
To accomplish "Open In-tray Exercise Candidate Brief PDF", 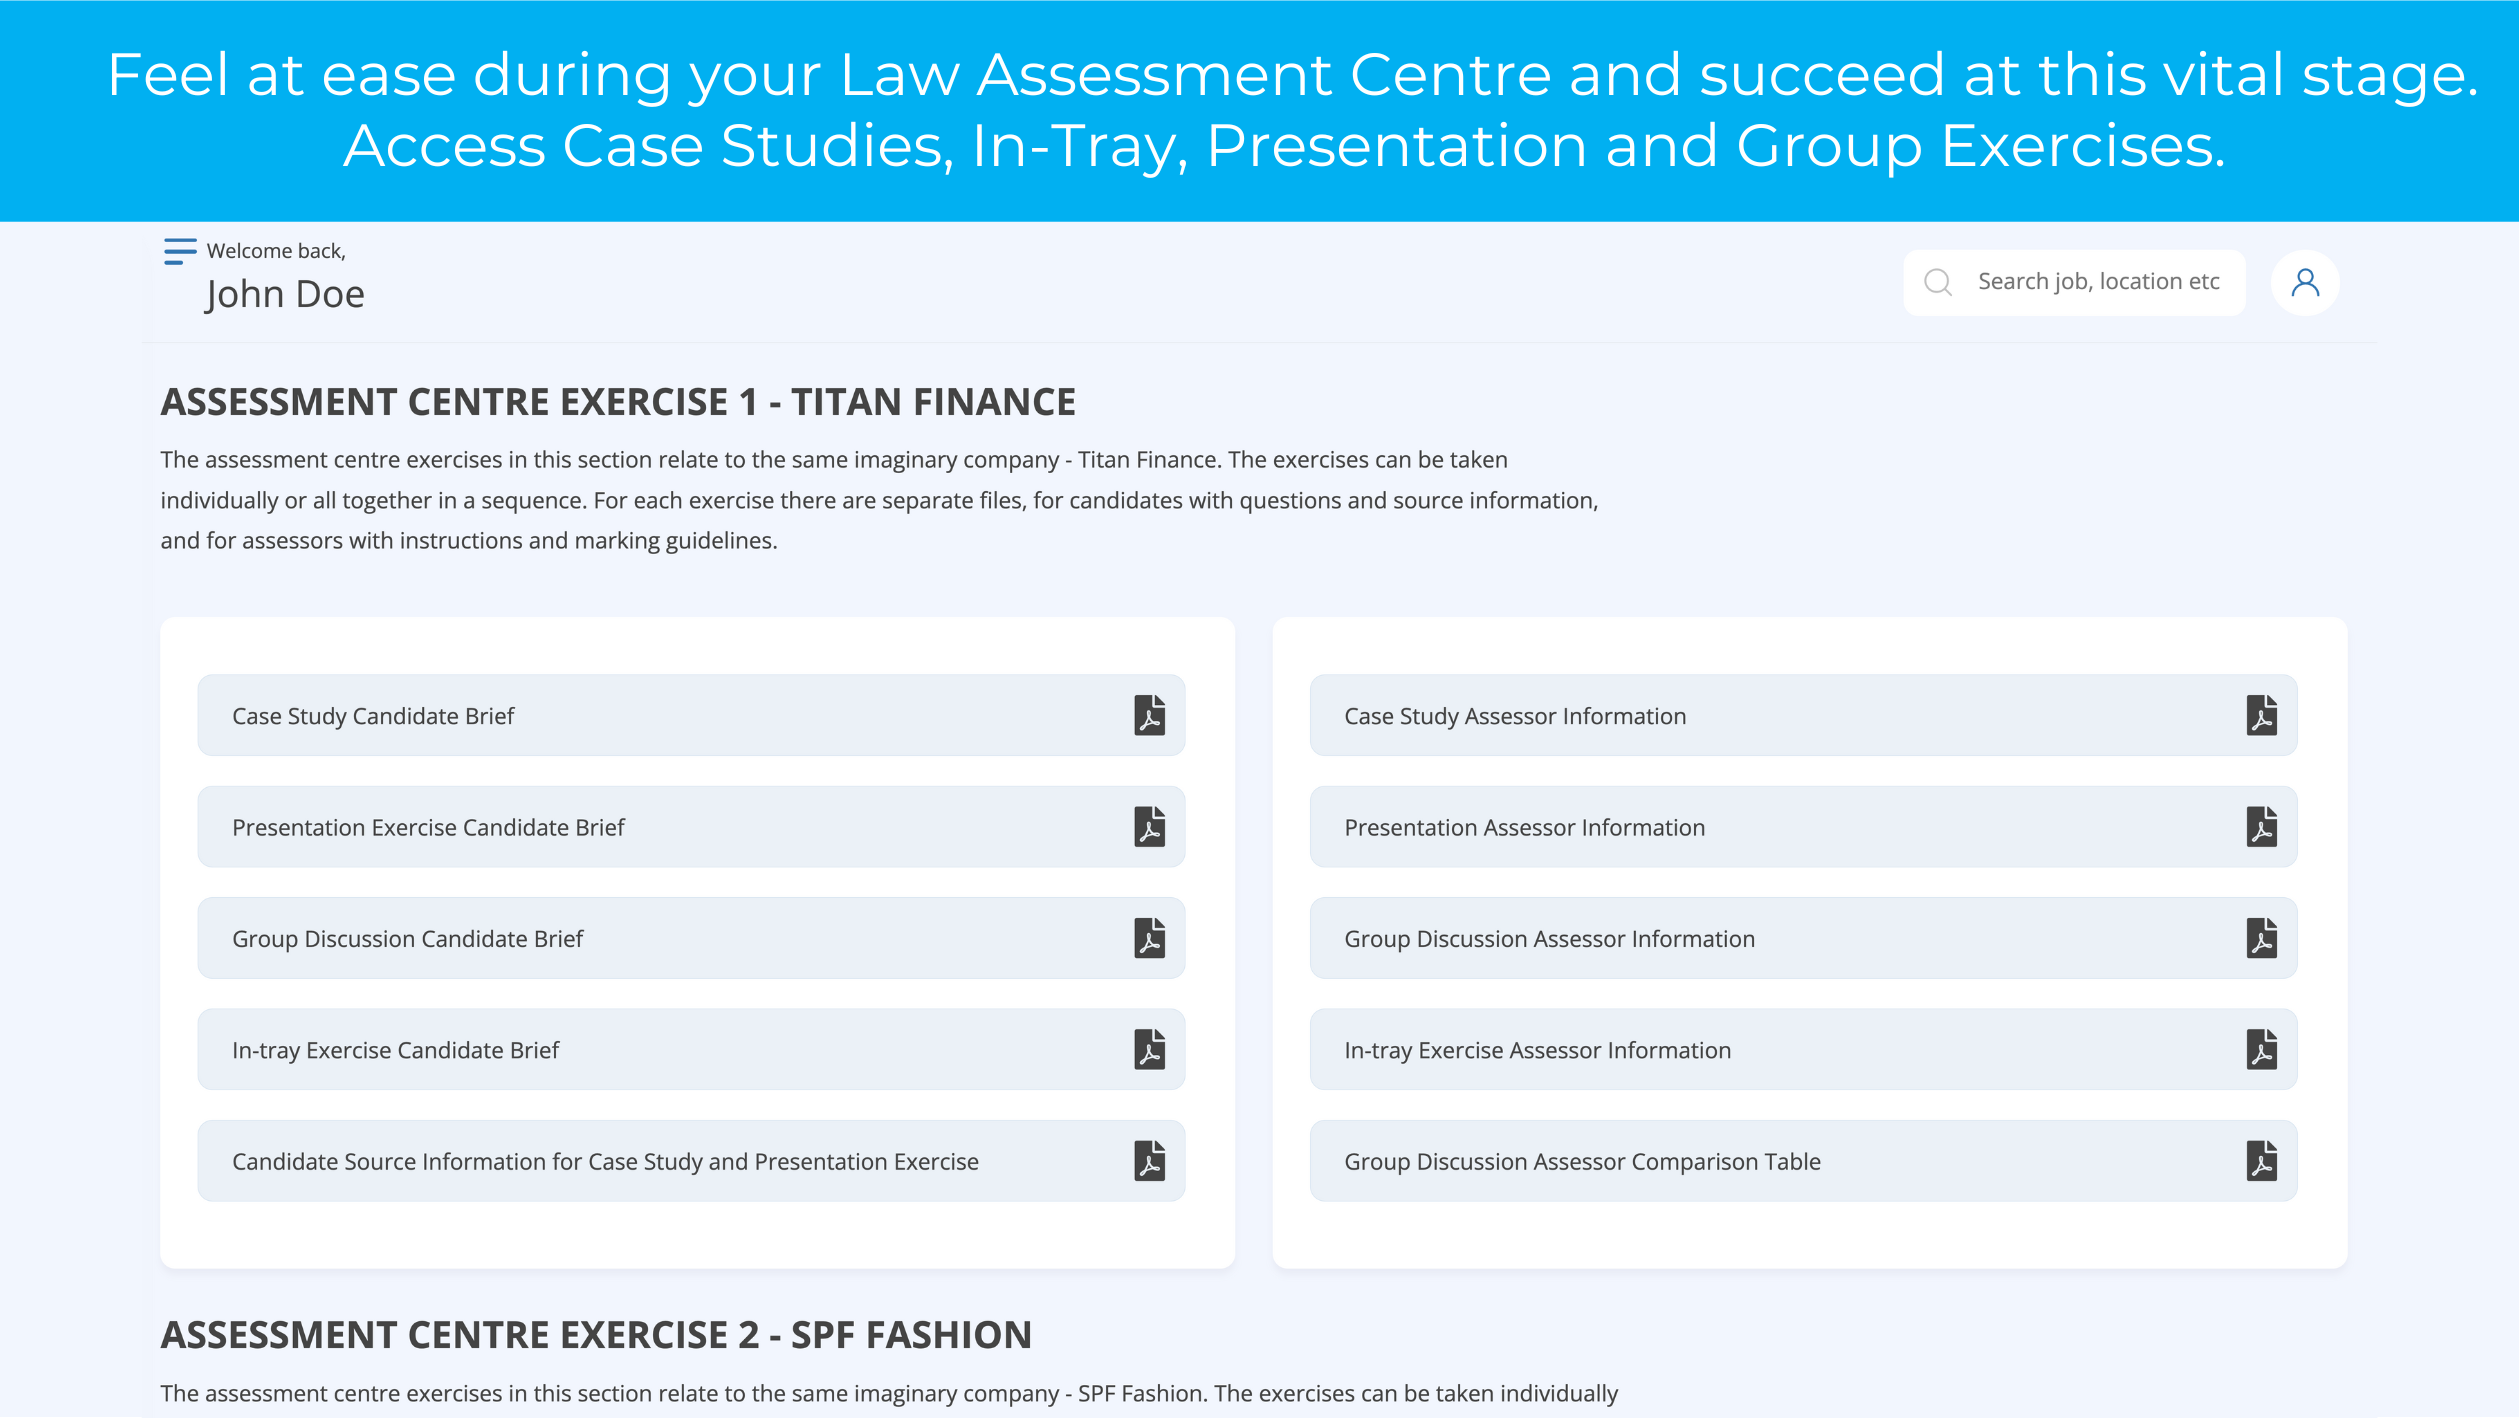I will click(x=1151, y=1049).
